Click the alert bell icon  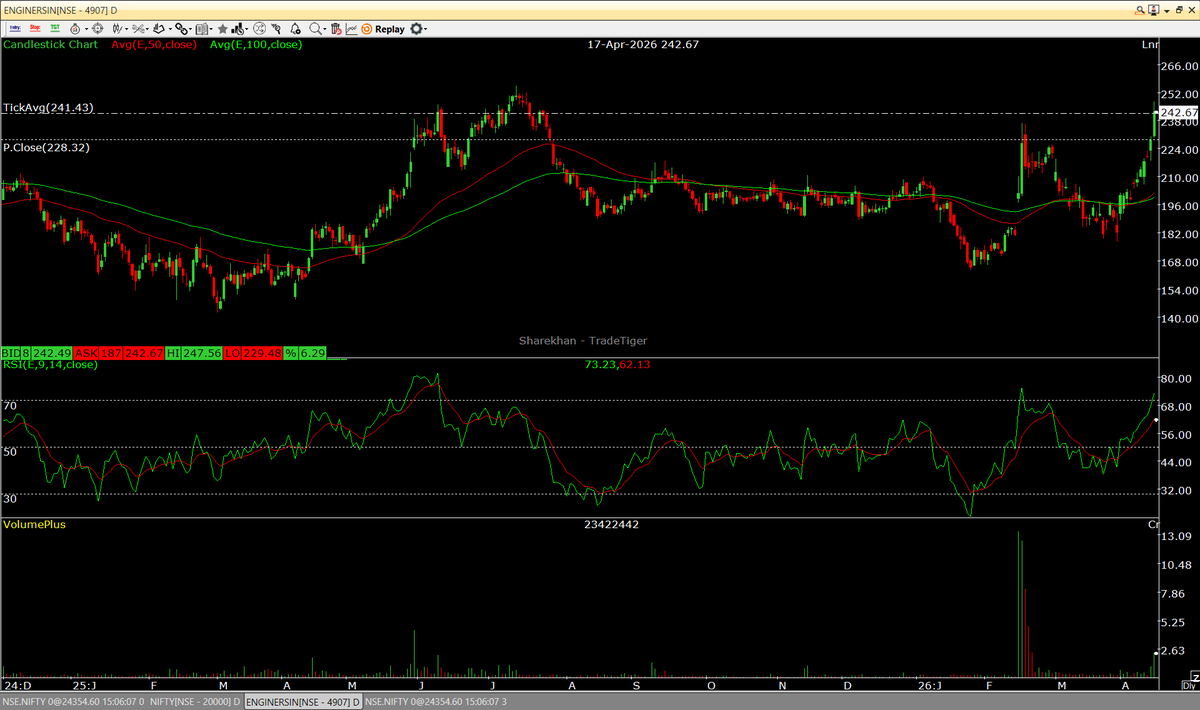click(295, 29)
